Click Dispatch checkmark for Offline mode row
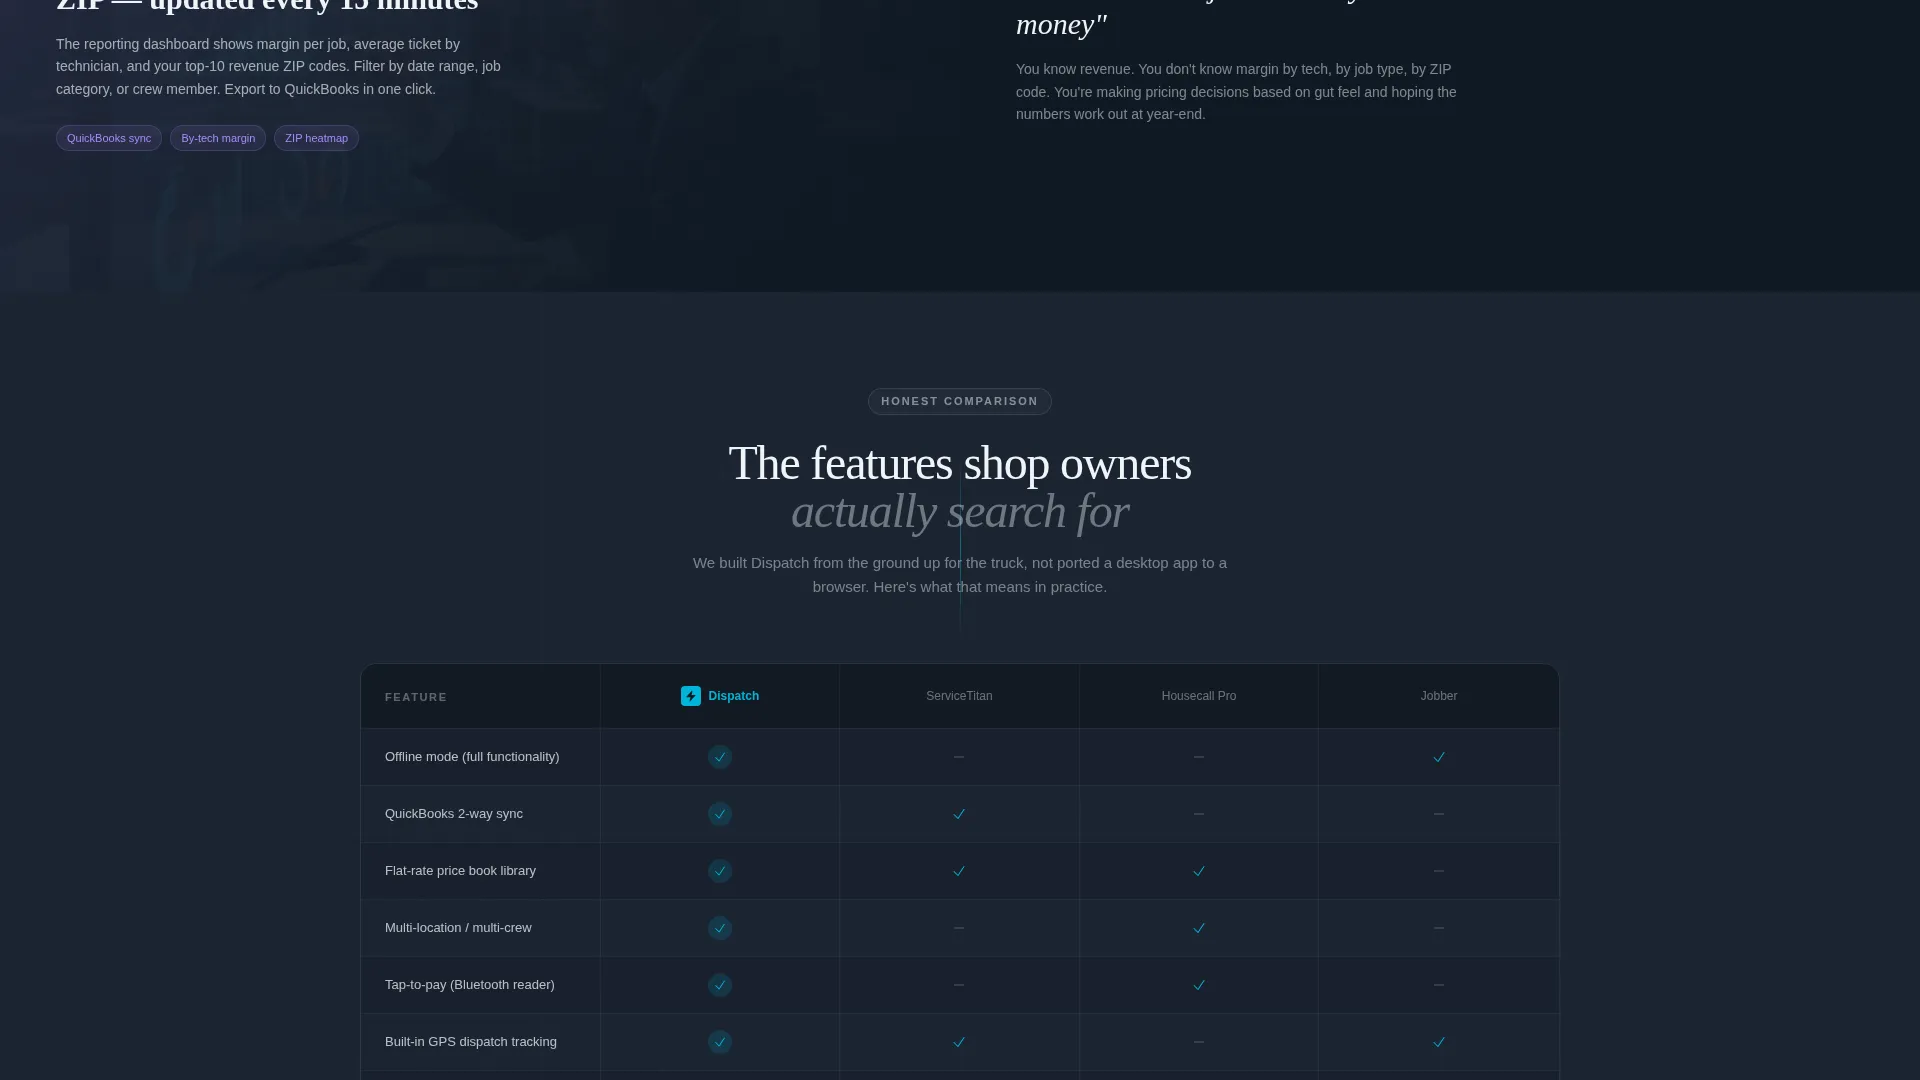Image resolution: width=1920 pixels, height=1080 pixels. (x=720, y=757)
